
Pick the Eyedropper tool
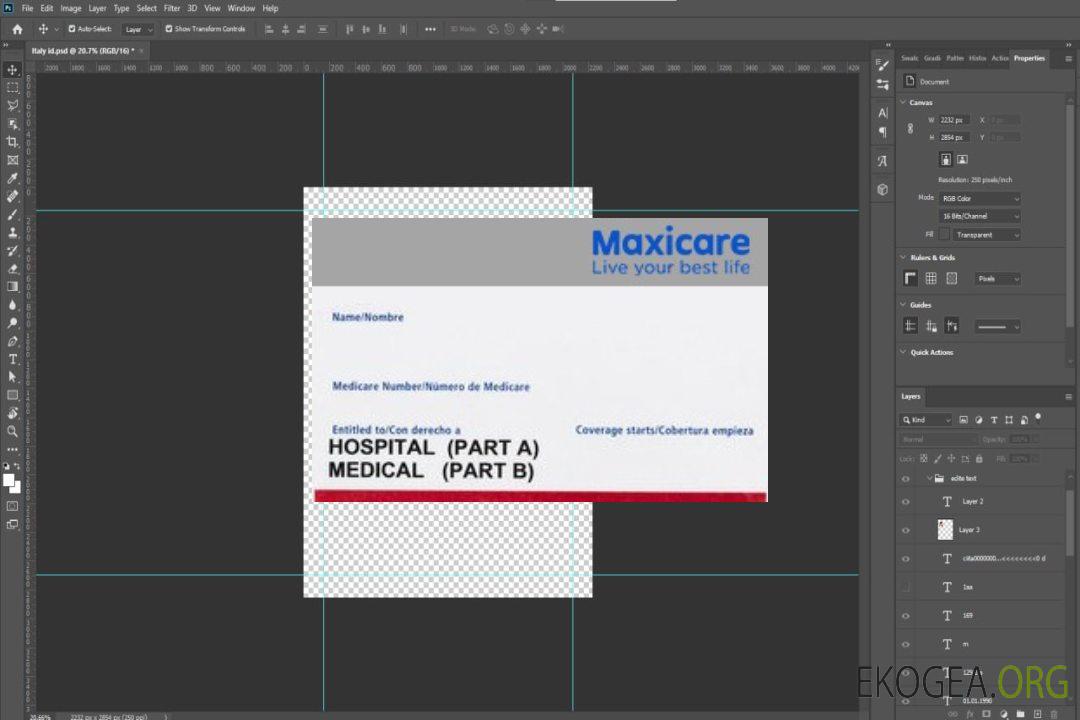13,178
